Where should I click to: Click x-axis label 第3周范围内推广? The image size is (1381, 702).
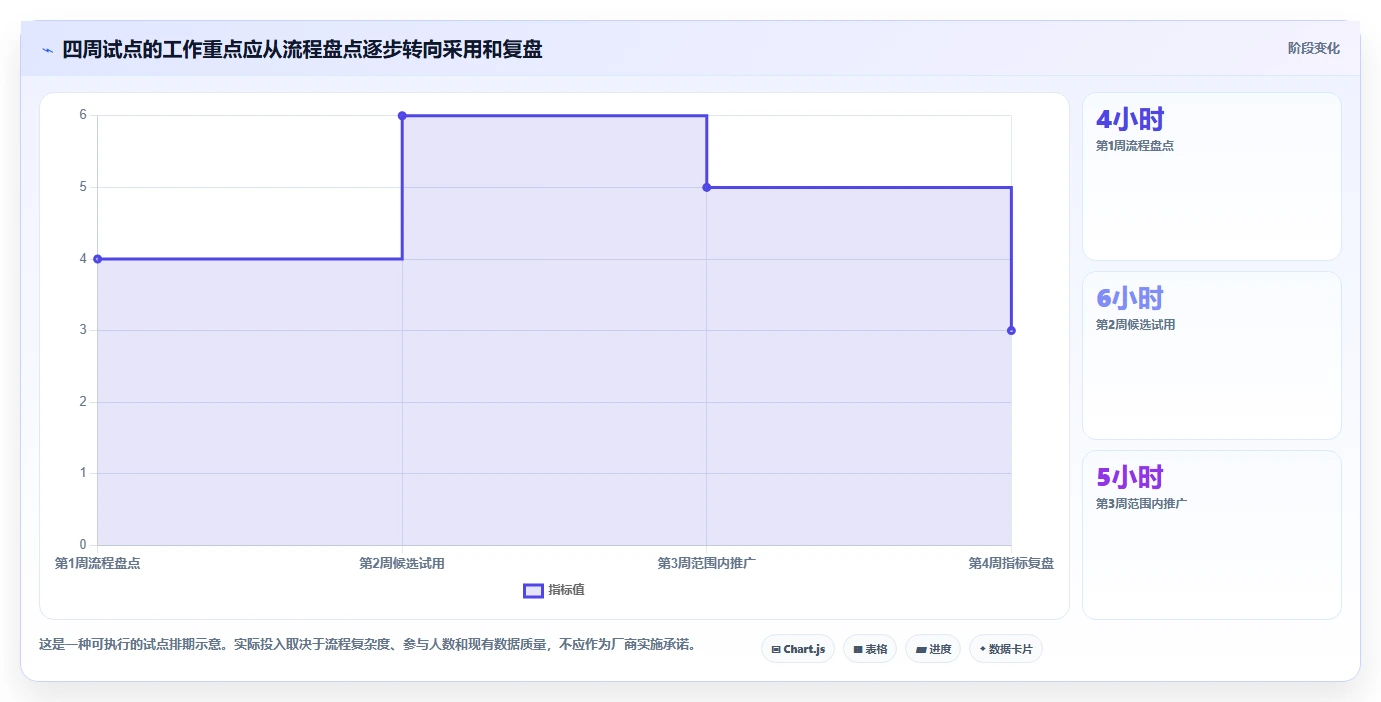[706, 563]
